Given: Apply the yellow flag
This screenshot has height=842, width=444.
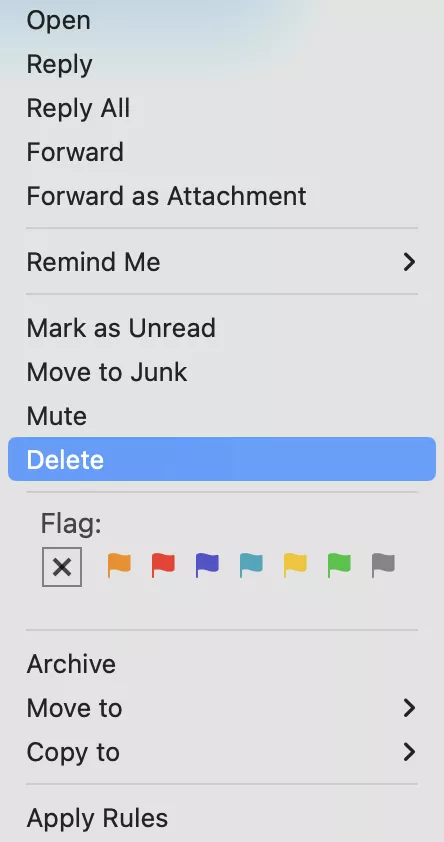Looking at the screenshot, I should [295, 565].
